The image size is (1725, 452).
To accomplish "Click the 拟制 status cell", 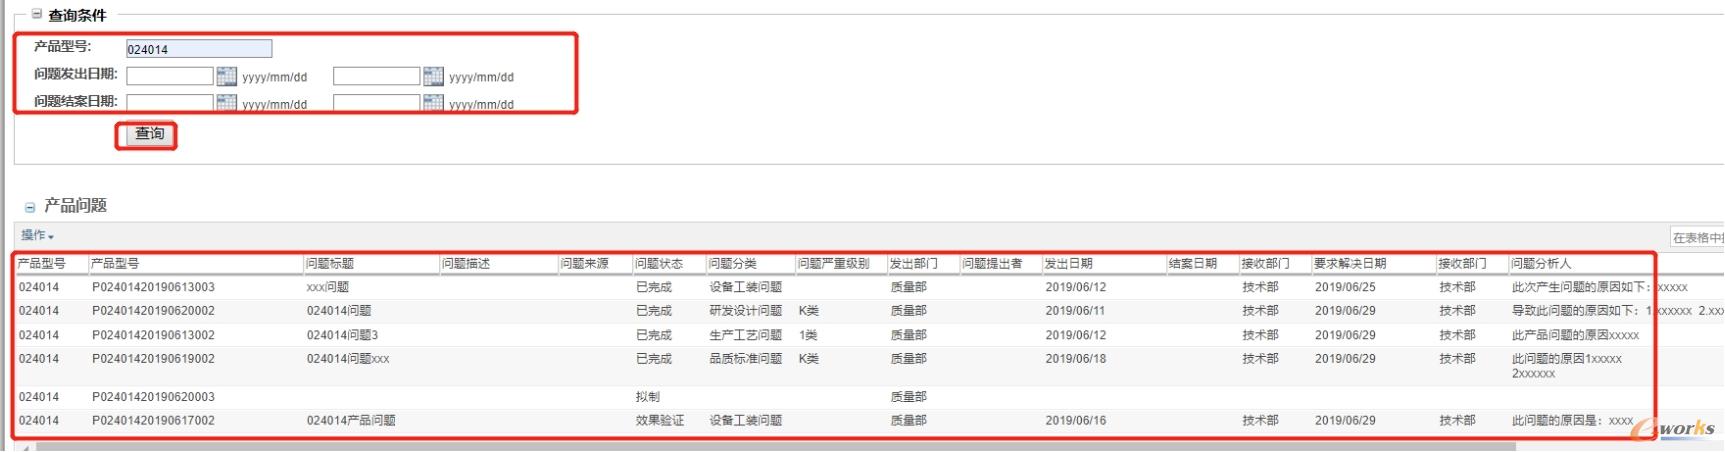I will click(x=648, y=397).
